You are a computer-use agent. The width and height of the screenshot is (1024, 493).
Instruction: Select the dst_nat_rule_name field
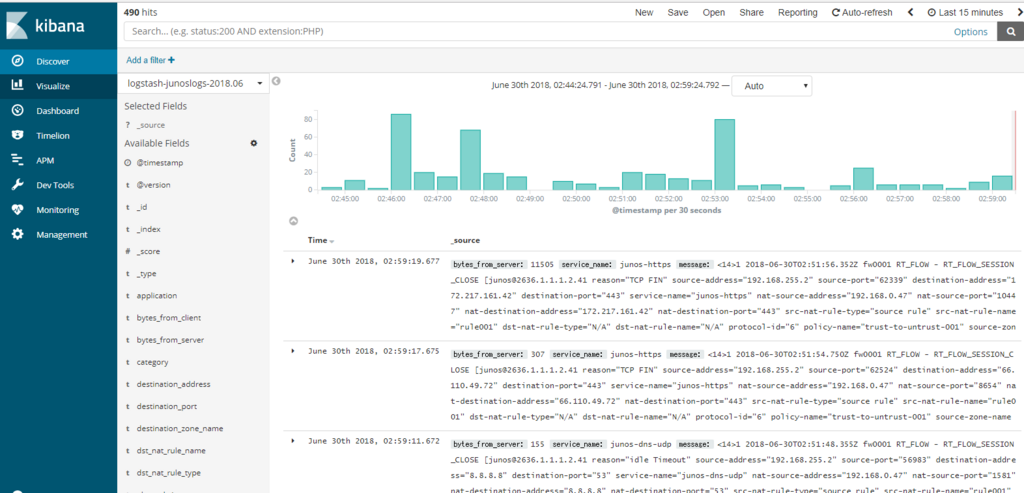[170, 451]
